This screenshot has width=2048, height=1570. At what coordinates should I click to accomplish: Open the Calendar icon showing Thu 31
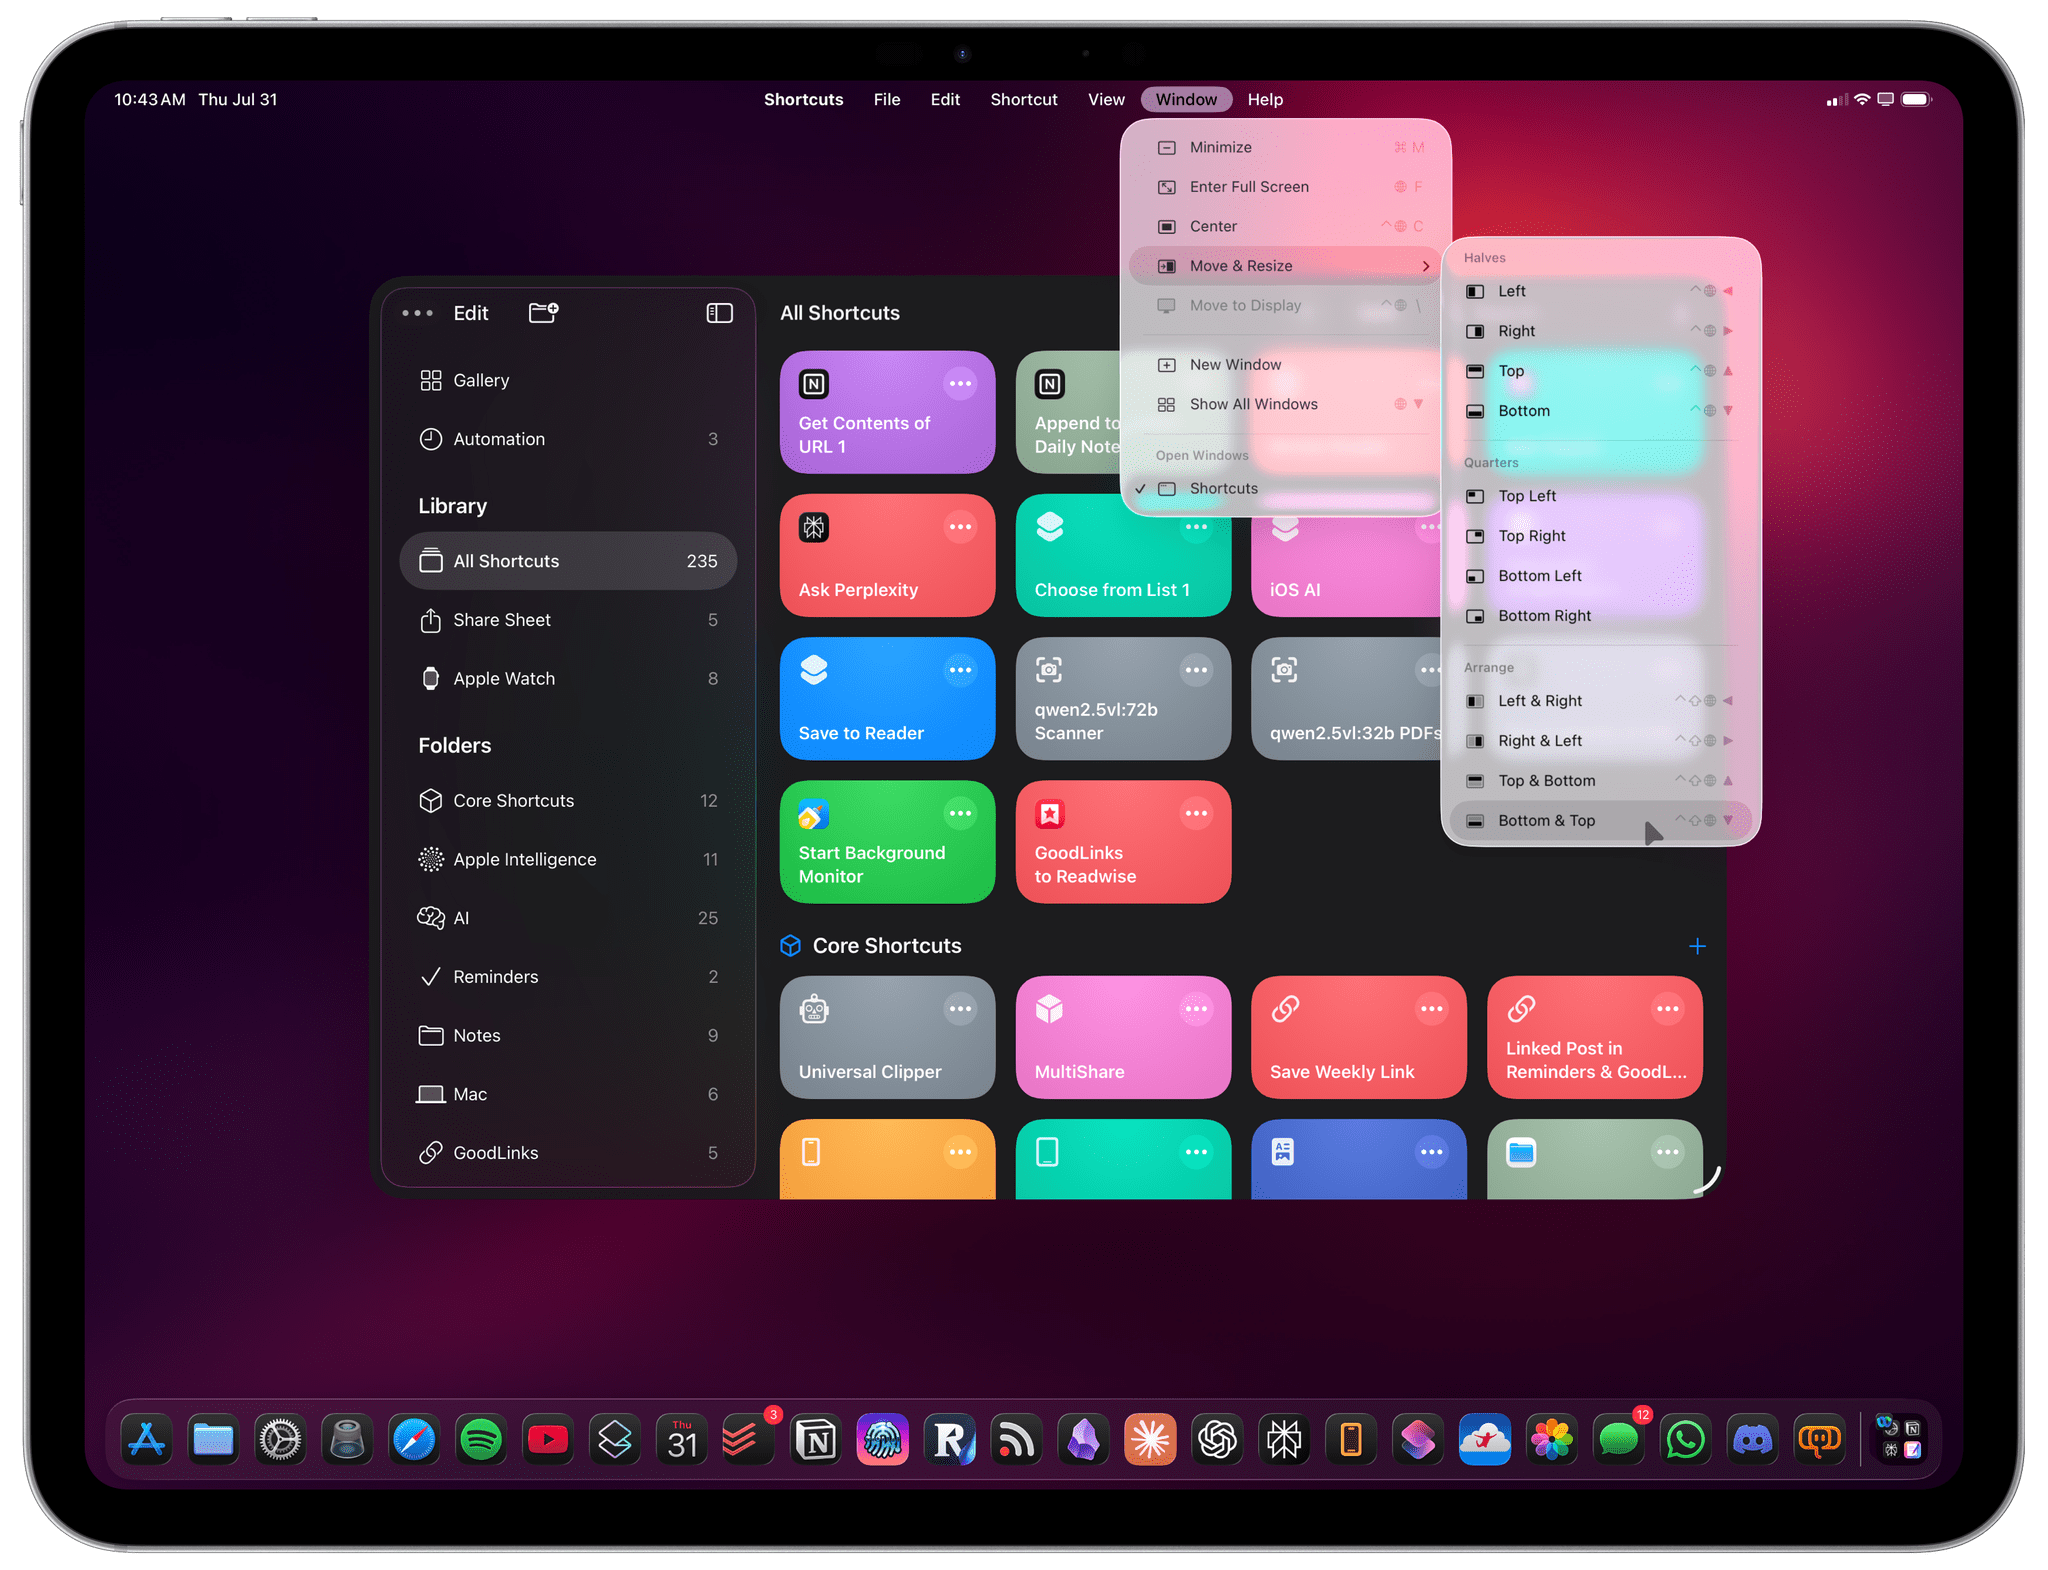coord(682,1441)
